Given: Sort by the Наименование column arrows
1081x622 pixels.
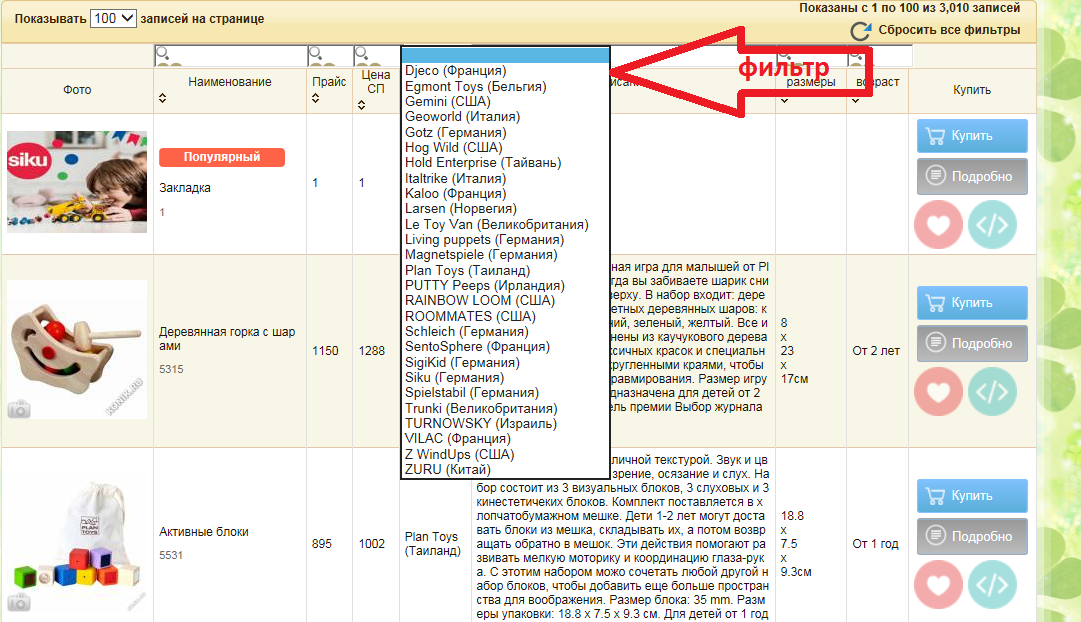Looking at the screenshot, I should (x=163, y=98).
